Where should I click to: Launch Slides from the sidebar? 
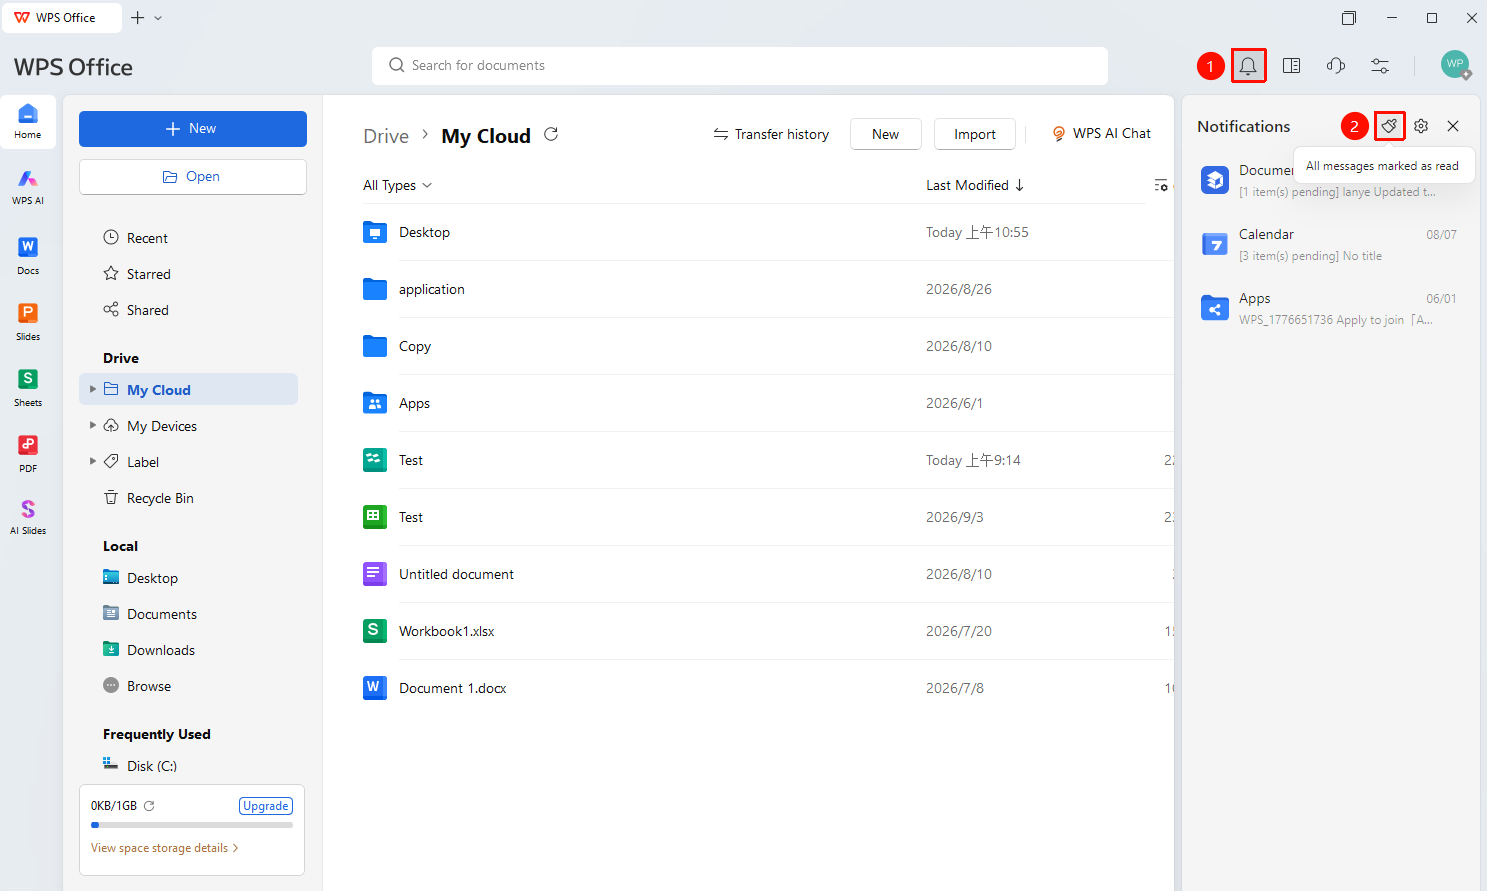point(28,322)
